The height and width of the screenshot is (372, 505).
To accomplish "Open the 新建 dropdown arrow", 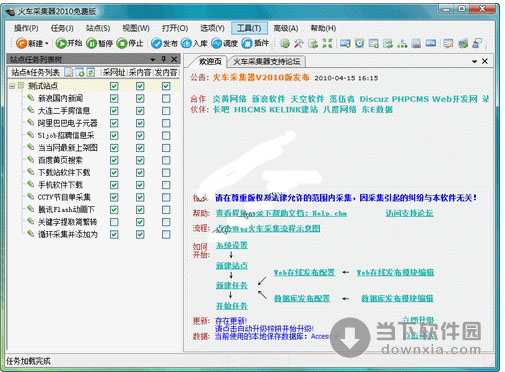I will pyautogui.click(x=47, y=43).
